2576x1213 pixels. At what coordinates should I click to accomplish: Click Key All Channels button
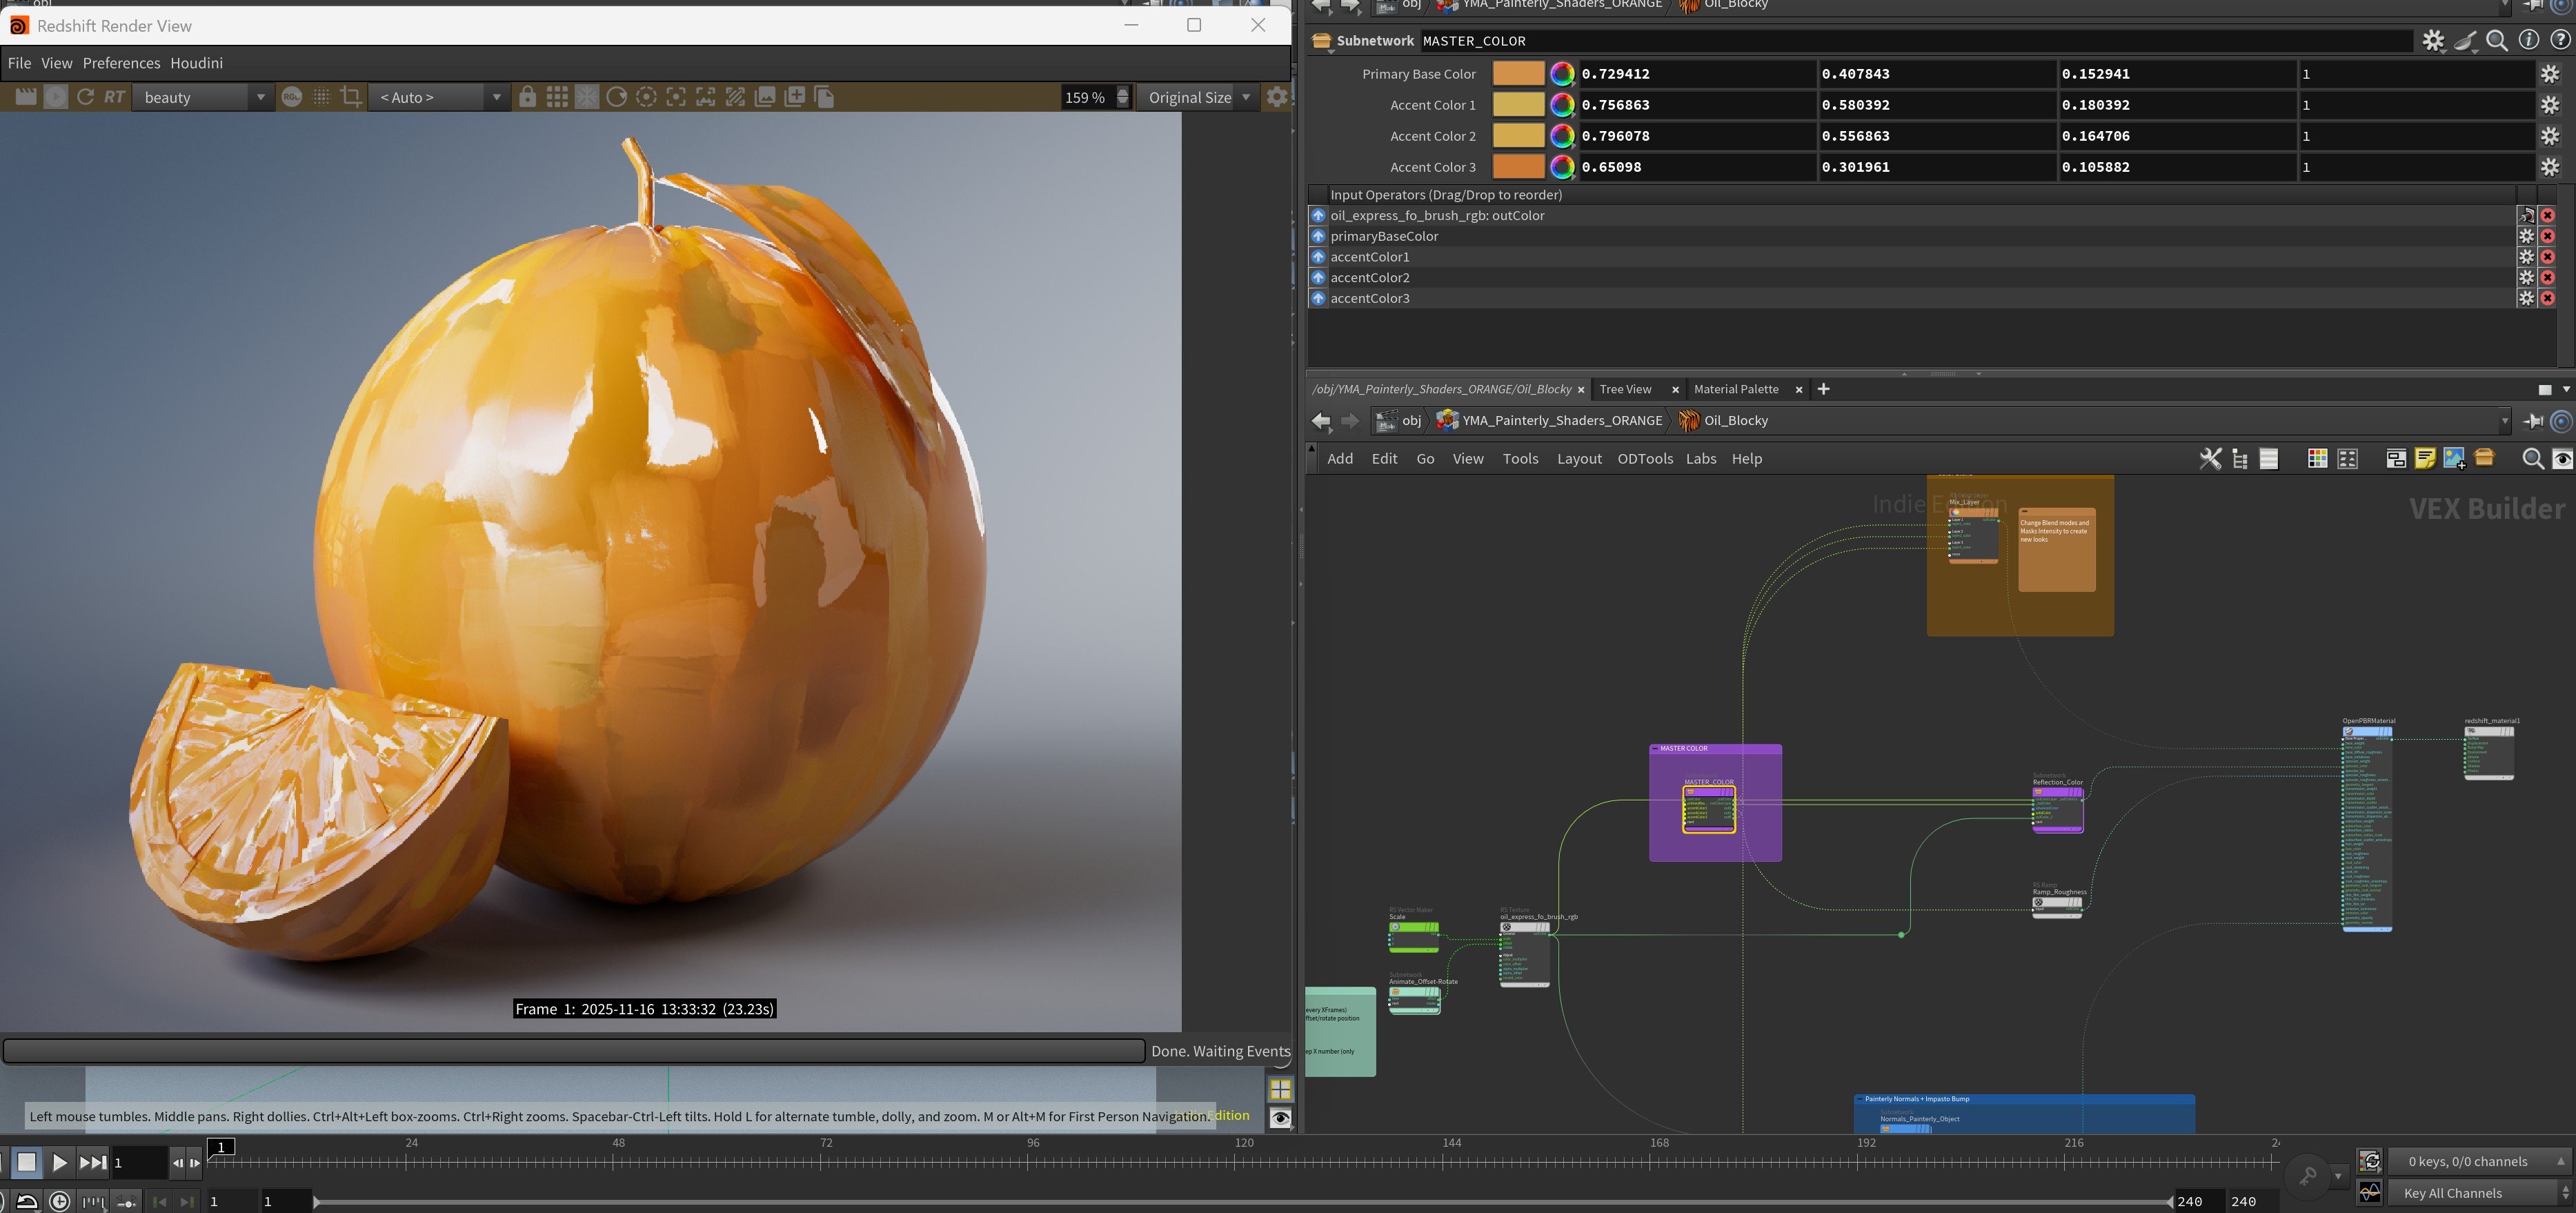click(2452, 1193)
